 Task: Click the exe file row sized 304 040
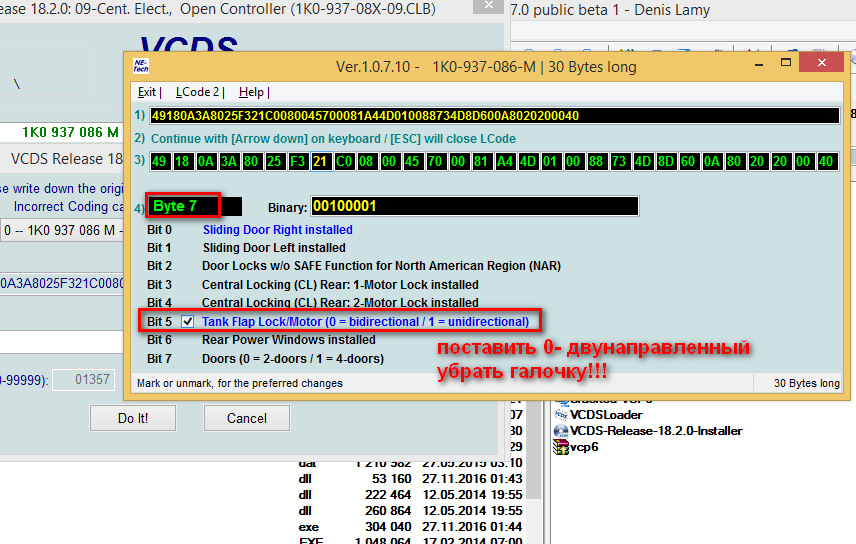pos(411,527)
